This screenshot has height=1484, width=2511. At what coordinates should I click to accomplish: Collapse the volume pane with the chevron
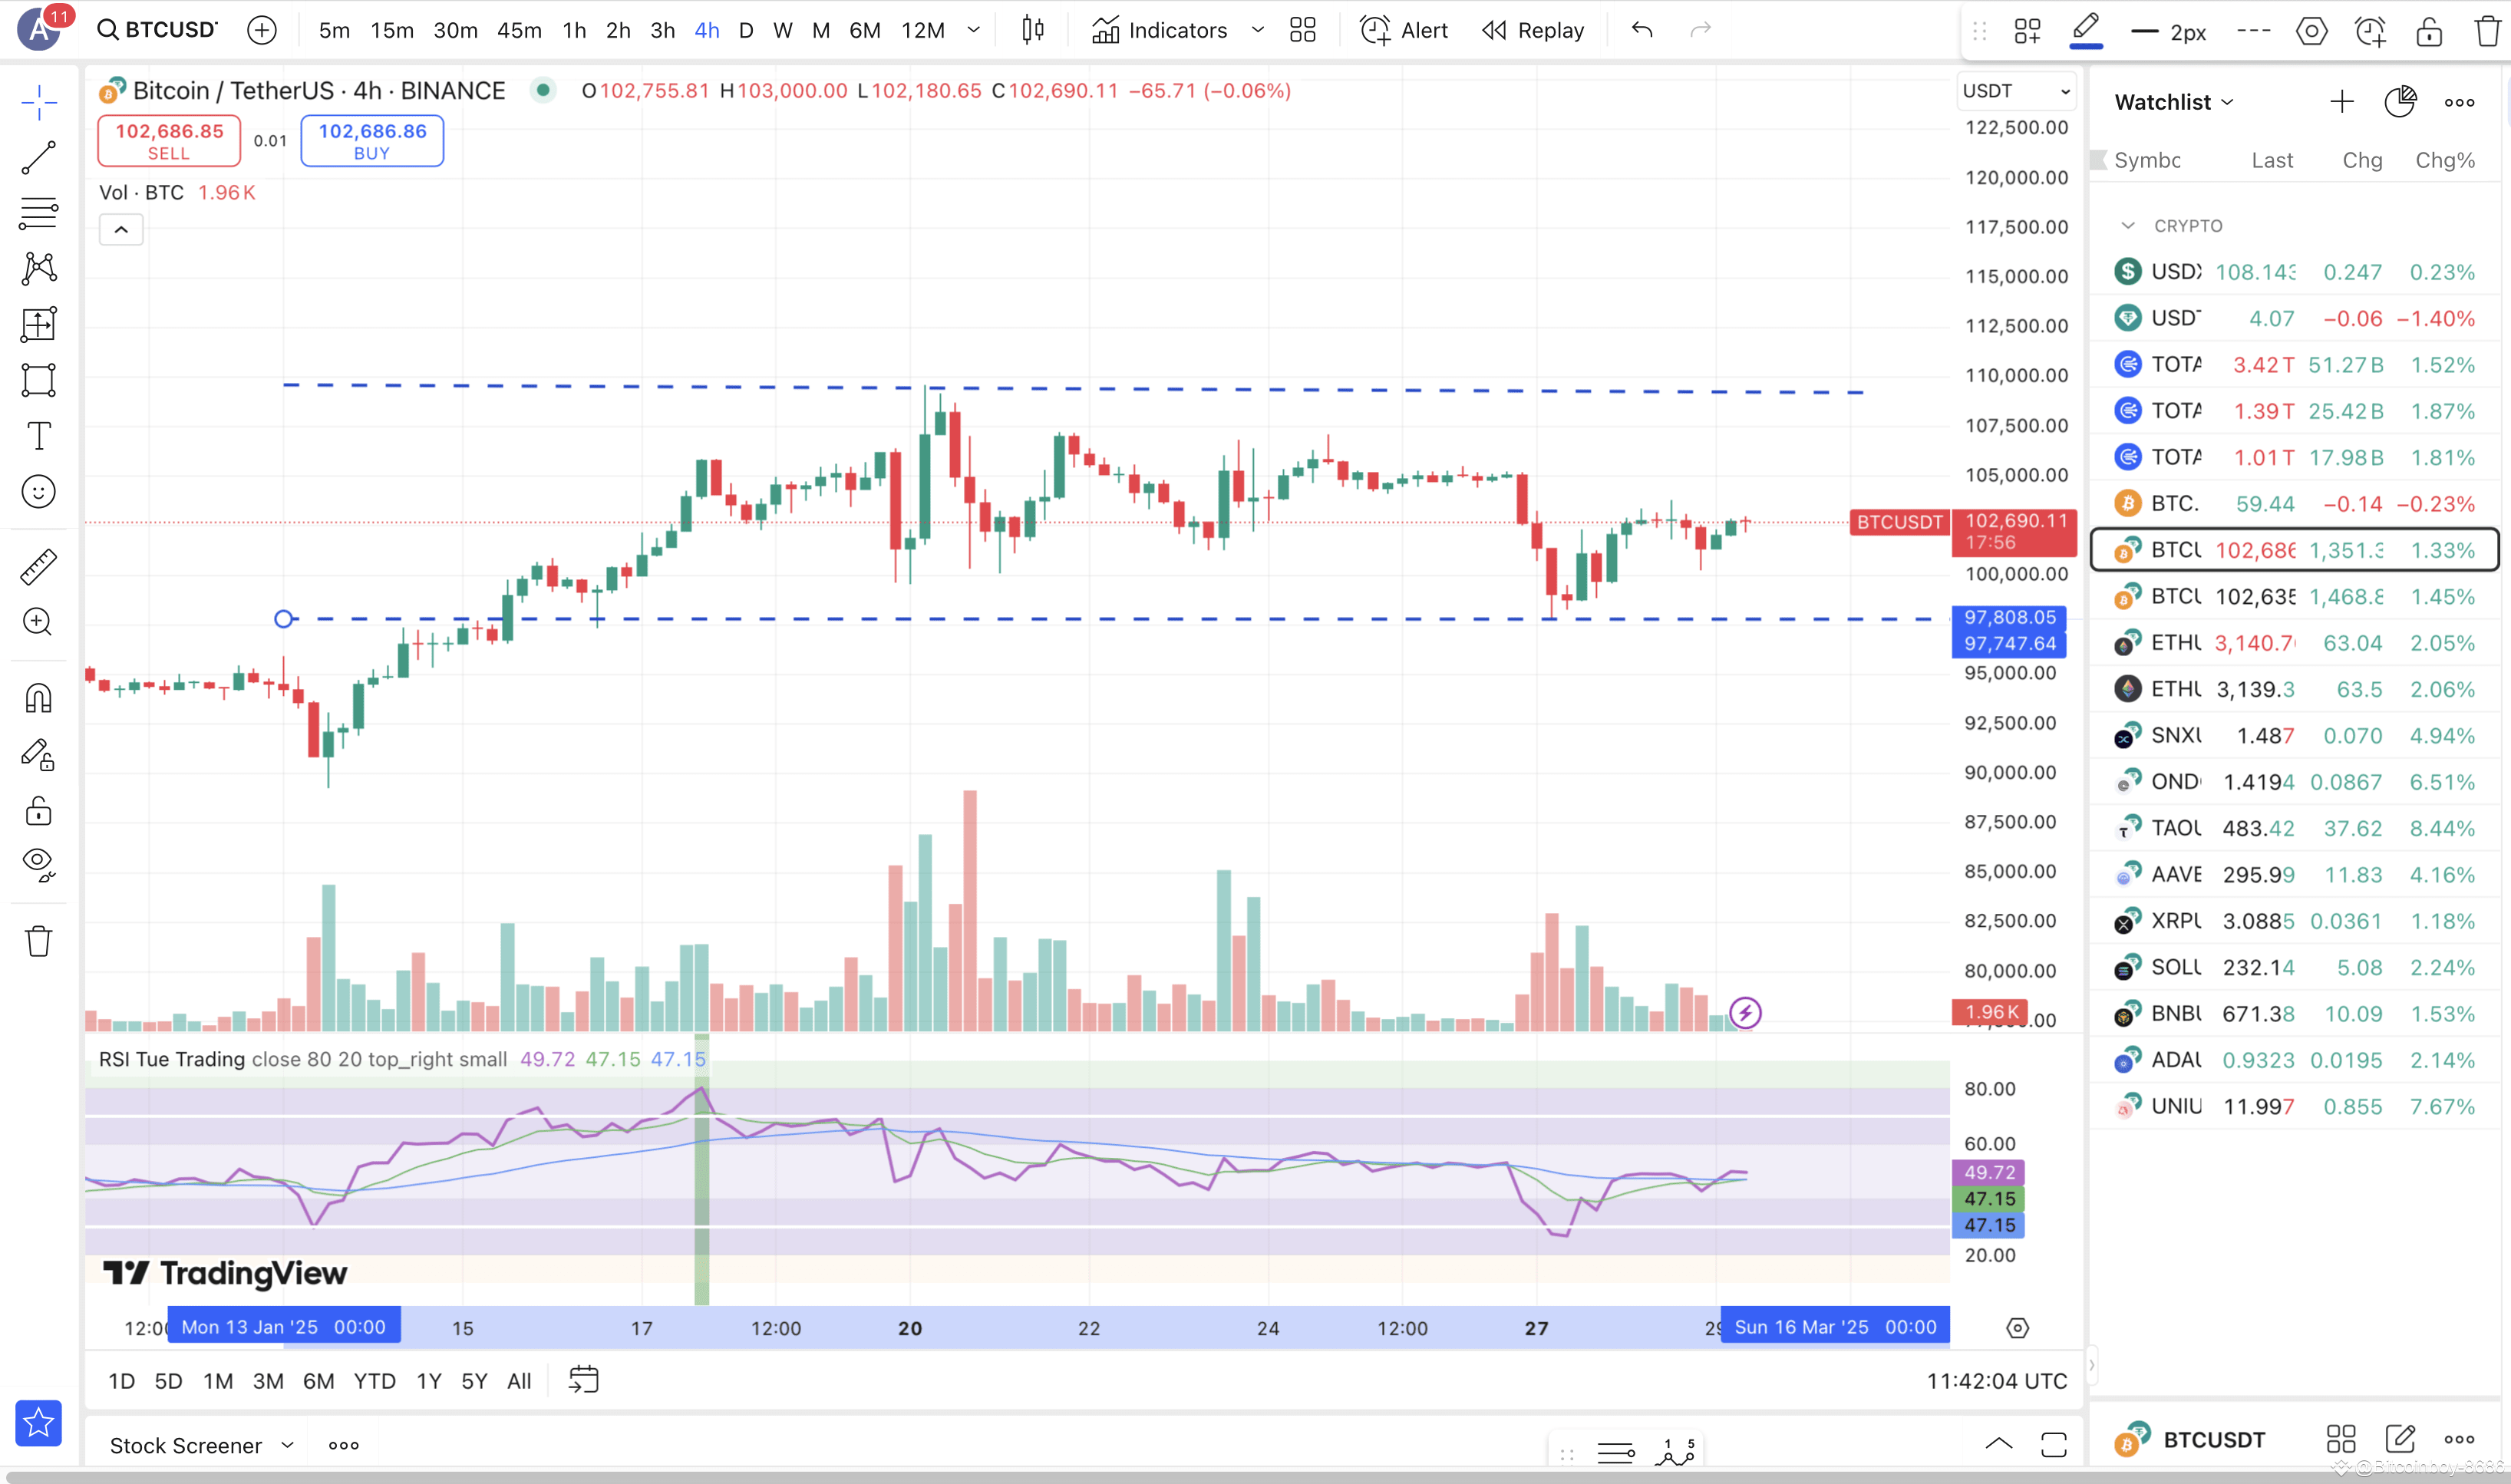[121, 229]
